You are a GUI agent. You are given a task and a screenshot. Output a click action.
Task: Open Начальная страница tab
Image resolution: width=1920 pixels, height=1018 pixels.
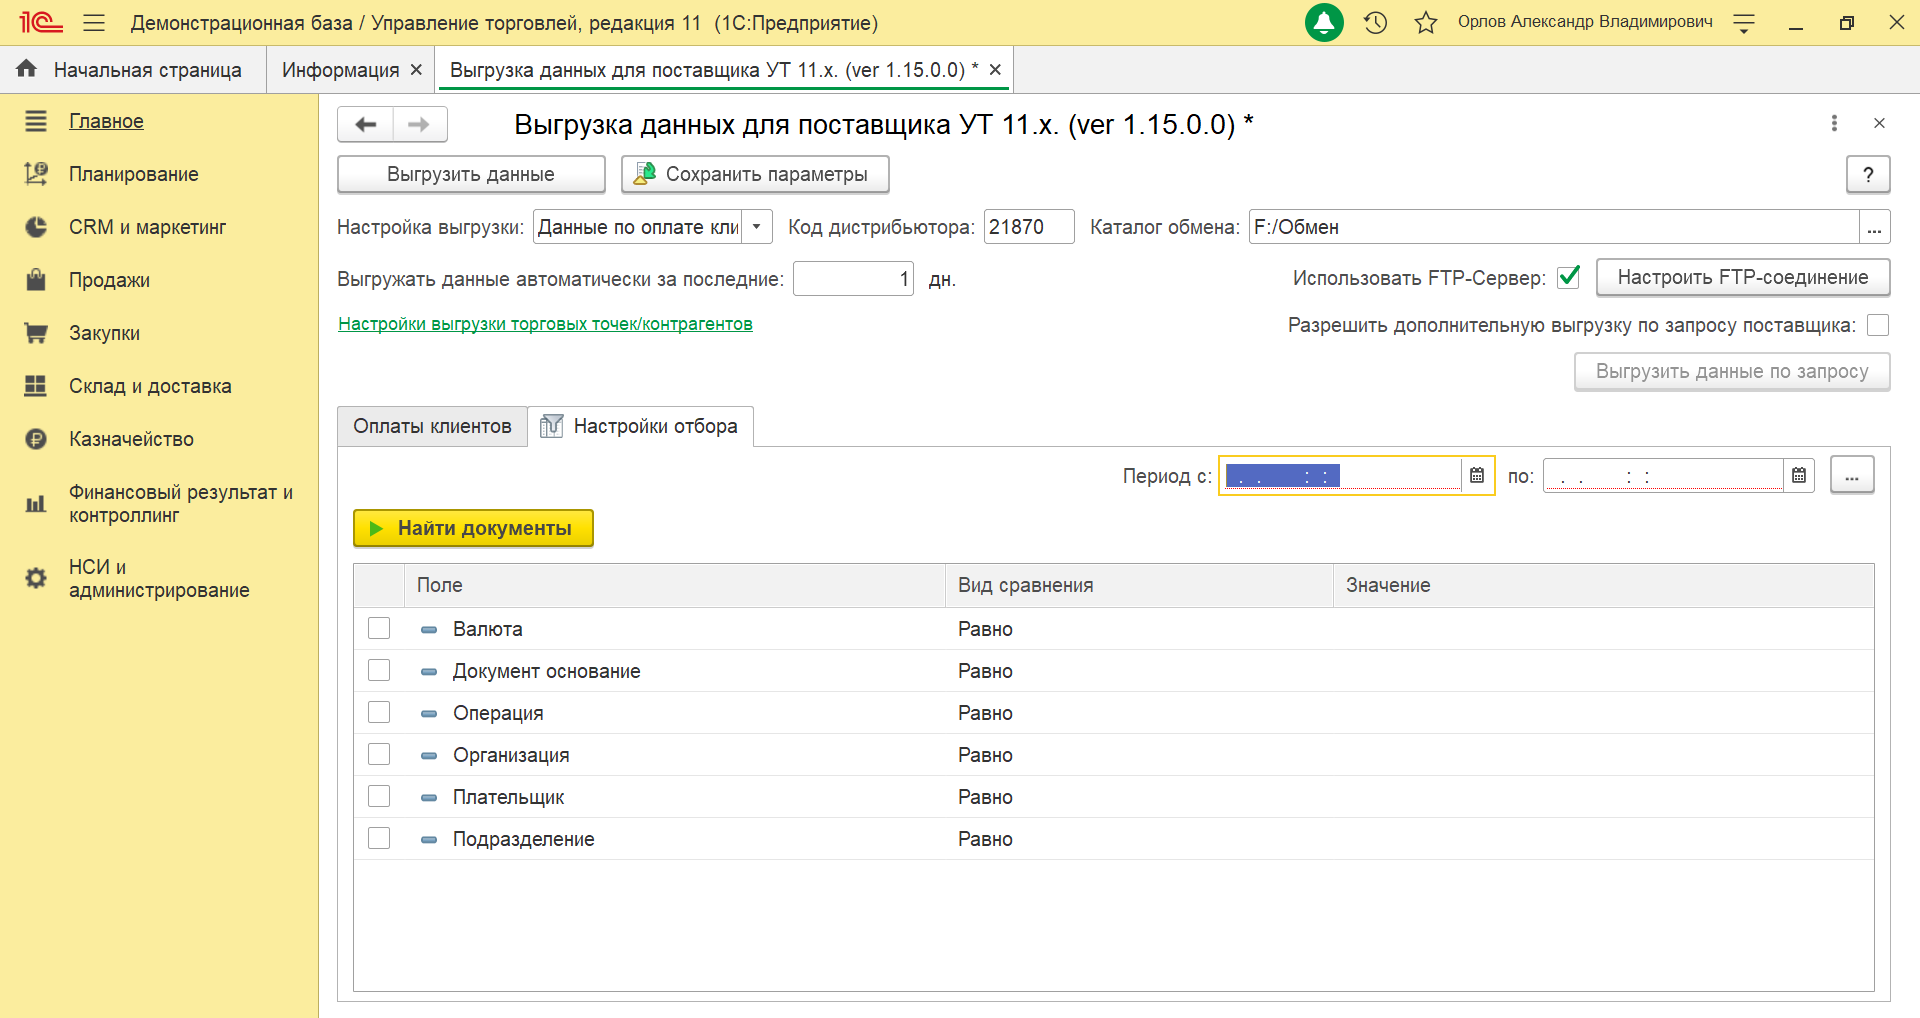(133, 70)
